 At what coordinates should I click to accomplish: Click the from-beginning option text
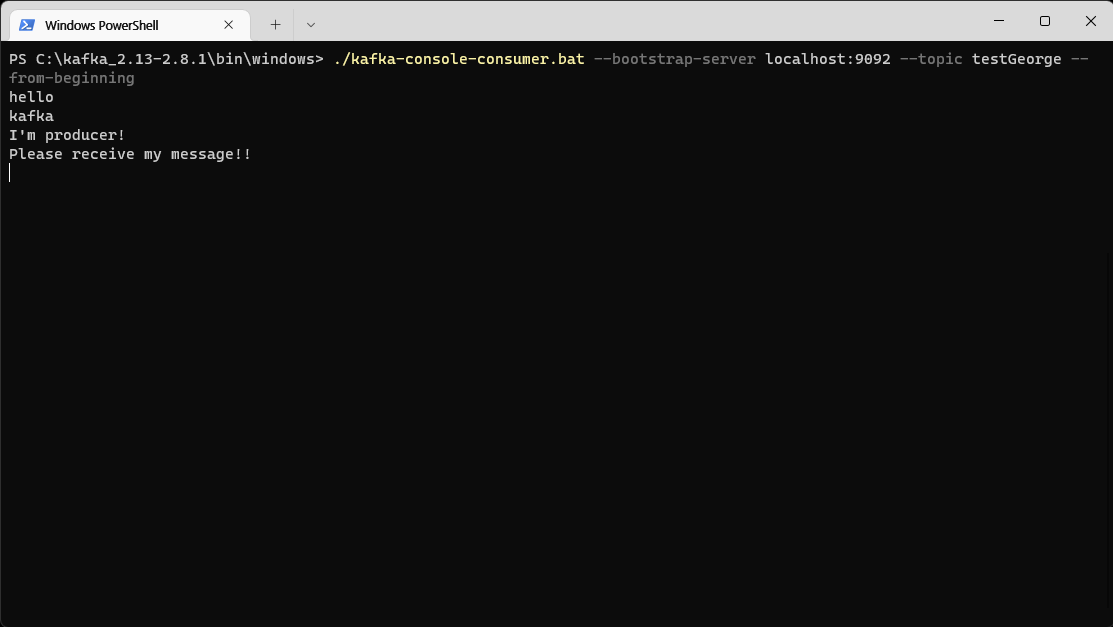coord(72,78)
